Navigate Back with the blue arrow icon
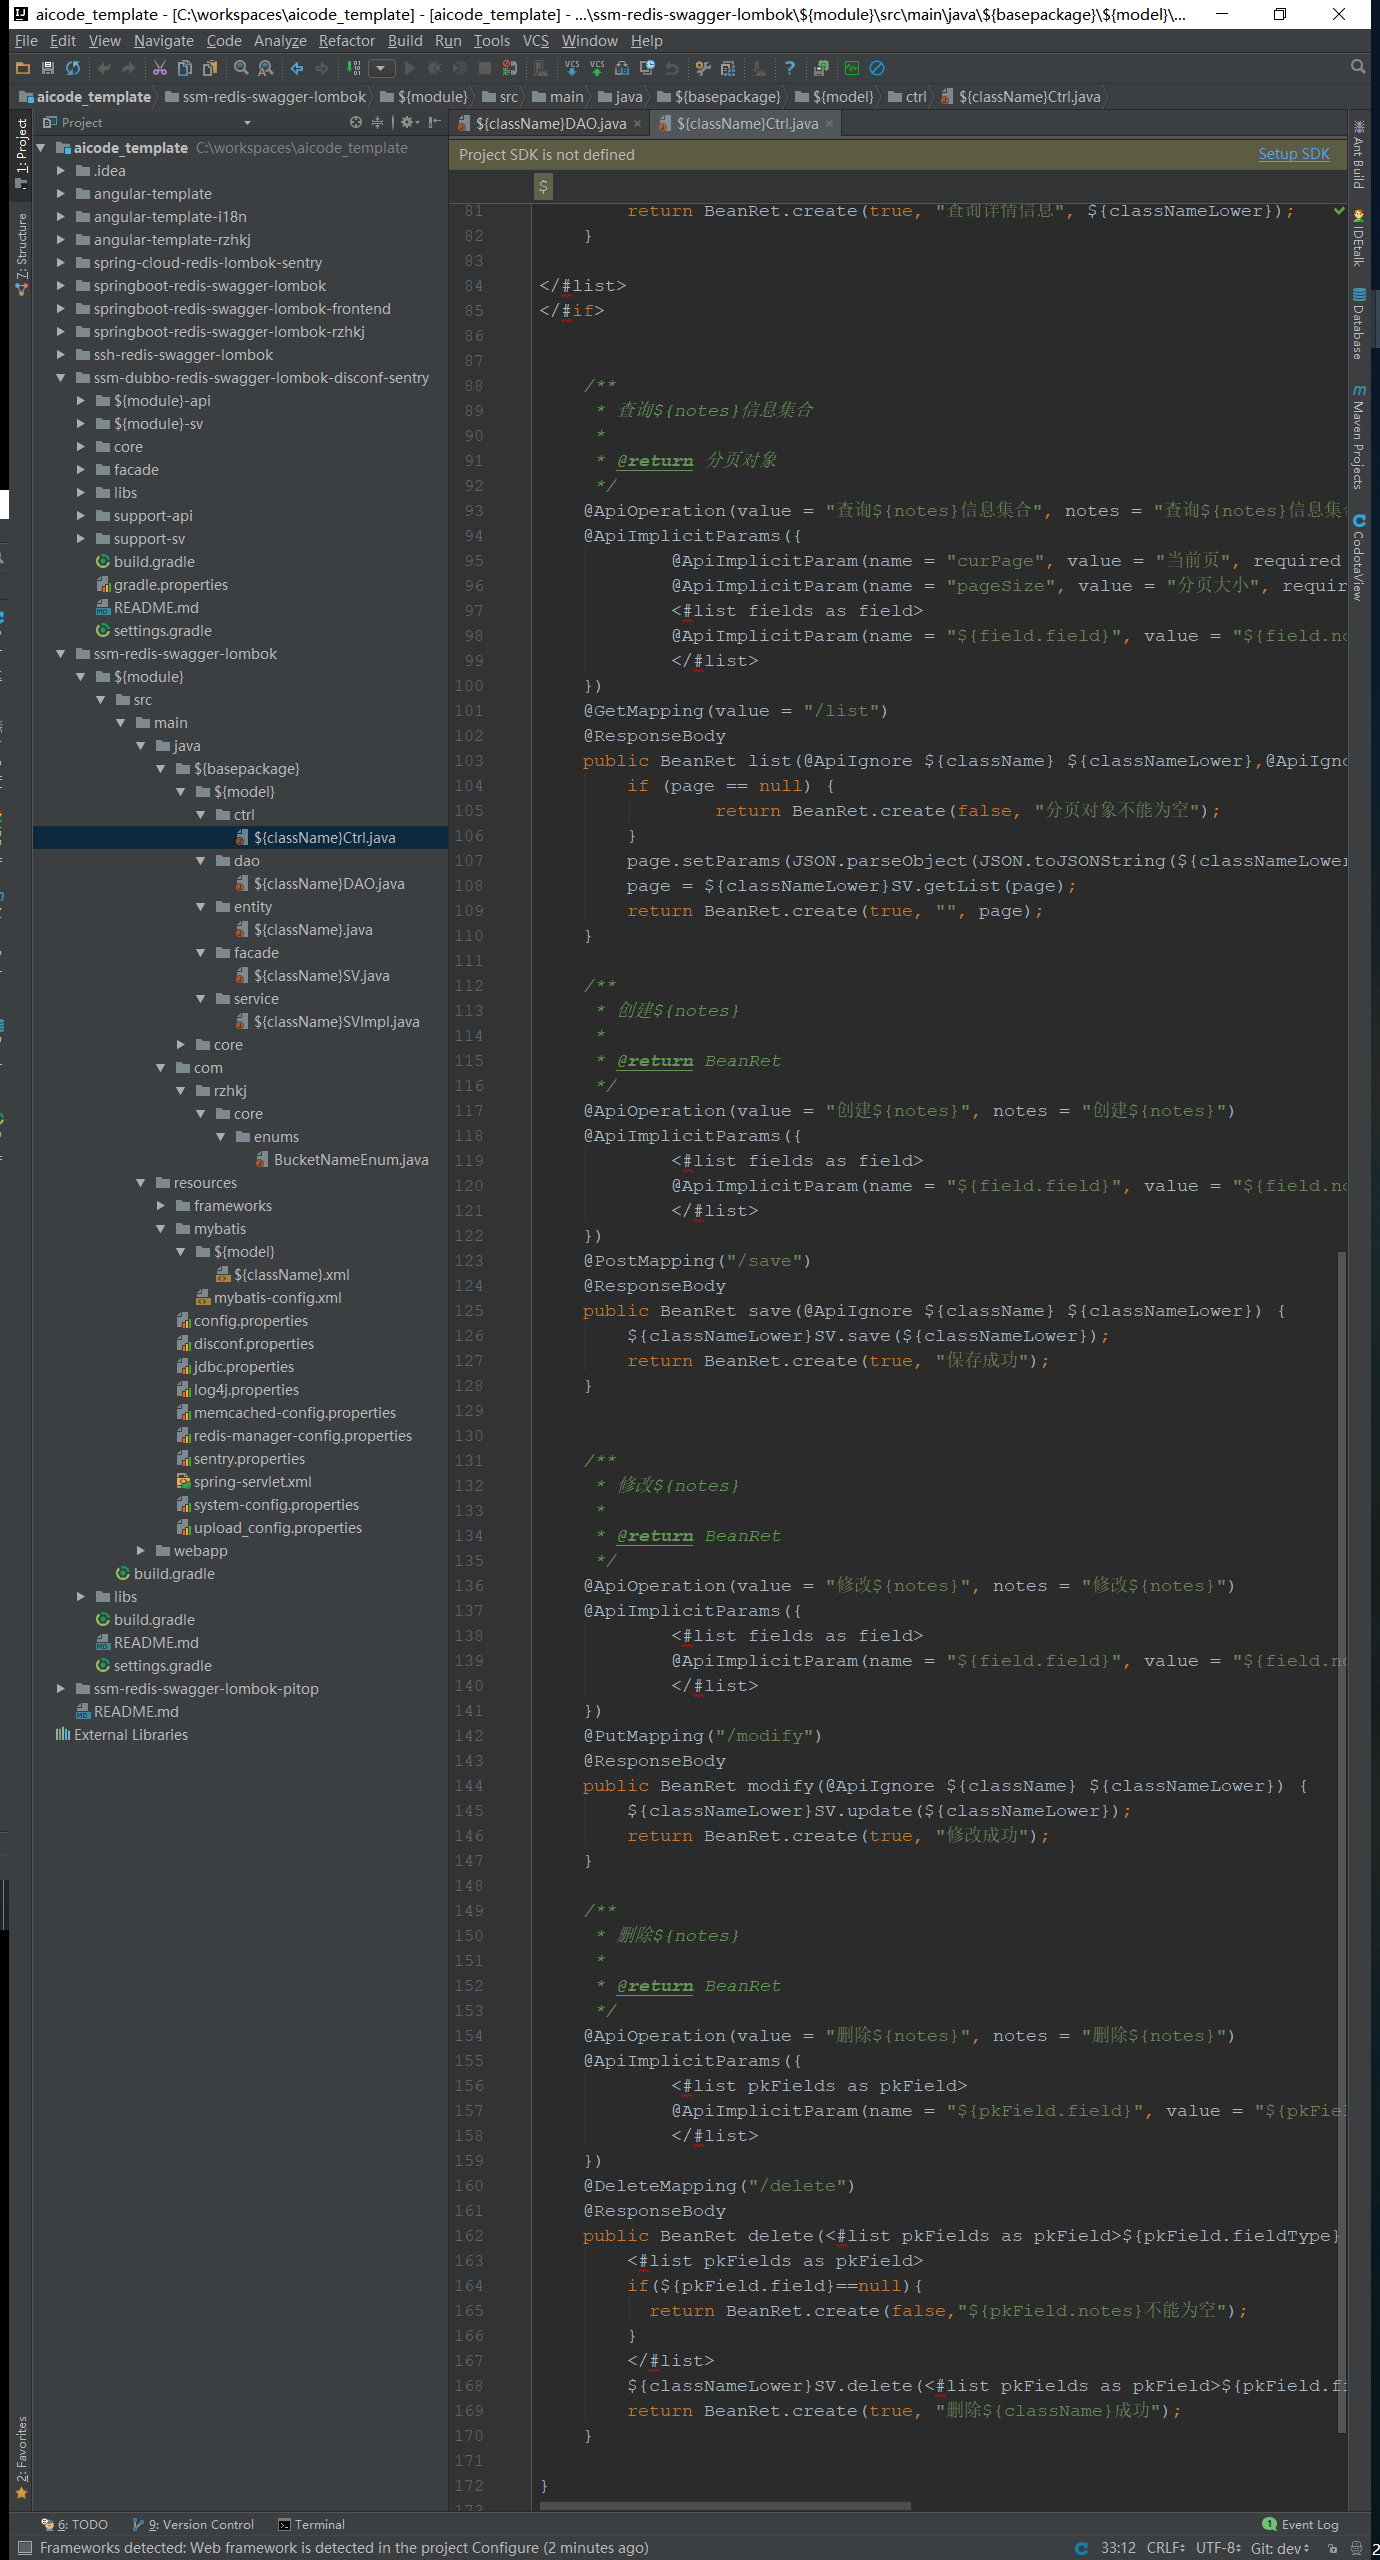Screen dimensions: 1380x2560 (297, 68)
